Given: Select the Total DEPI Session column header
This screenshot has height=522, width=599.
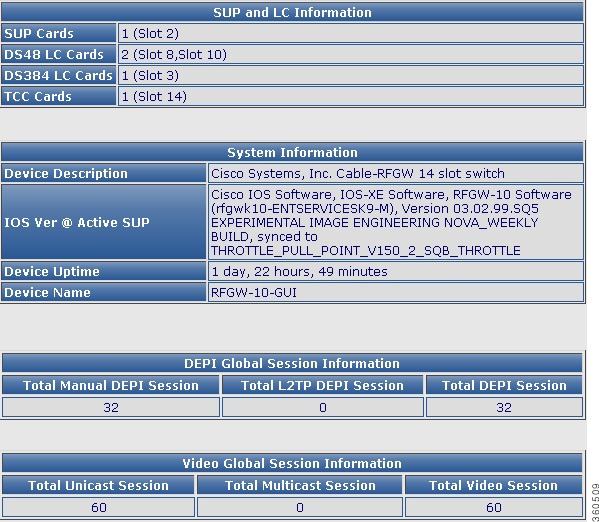Looking at the screenshot, I should tap(504, 385).
